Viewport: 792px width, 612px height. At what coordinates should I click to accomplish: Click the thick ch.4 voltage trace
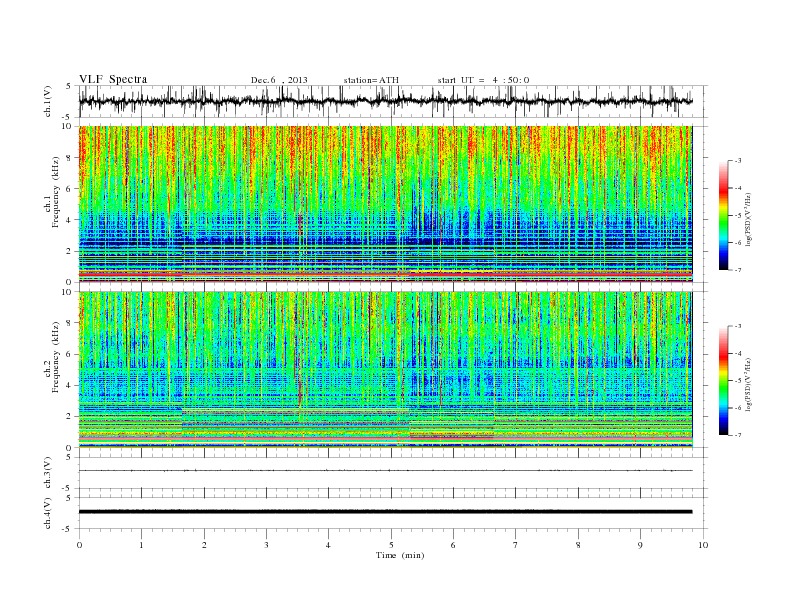pyautogui.click(x=385, y=512)
